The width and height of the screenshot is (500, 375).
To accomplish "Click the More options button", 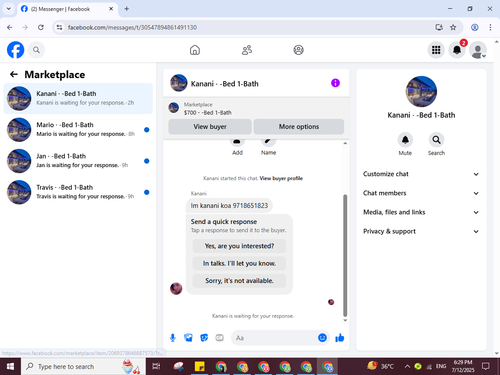I will pyautogui.click(x=299, y=127).
